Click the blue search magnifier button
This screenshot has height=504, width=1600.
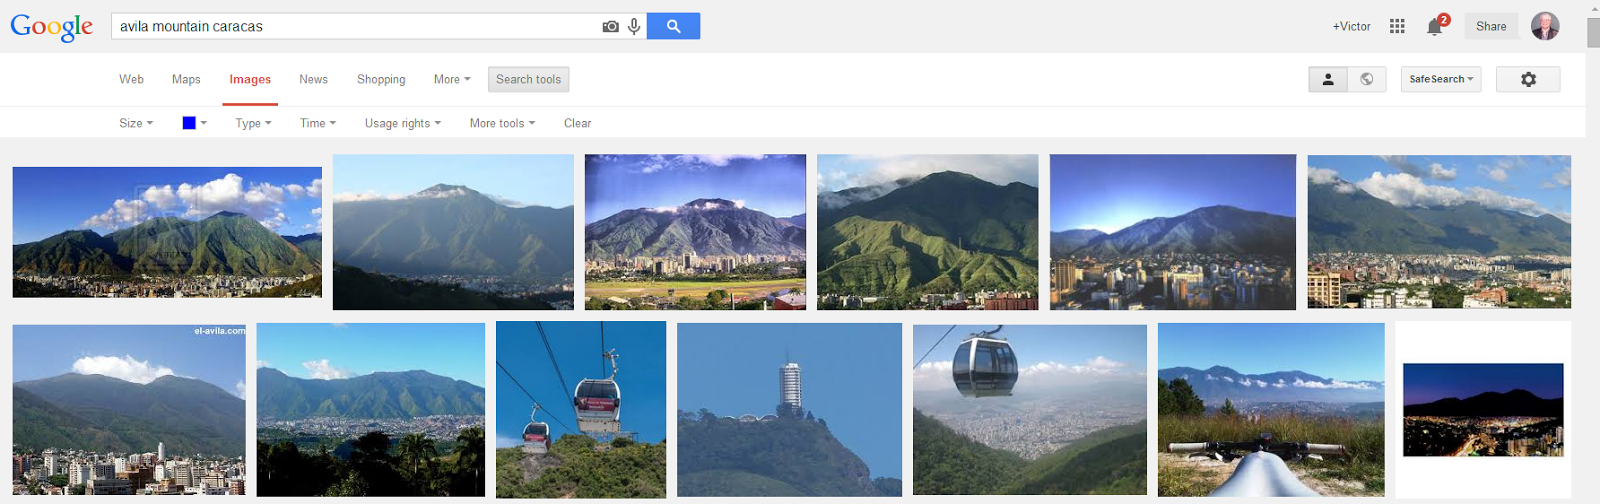tap(673, 26)
